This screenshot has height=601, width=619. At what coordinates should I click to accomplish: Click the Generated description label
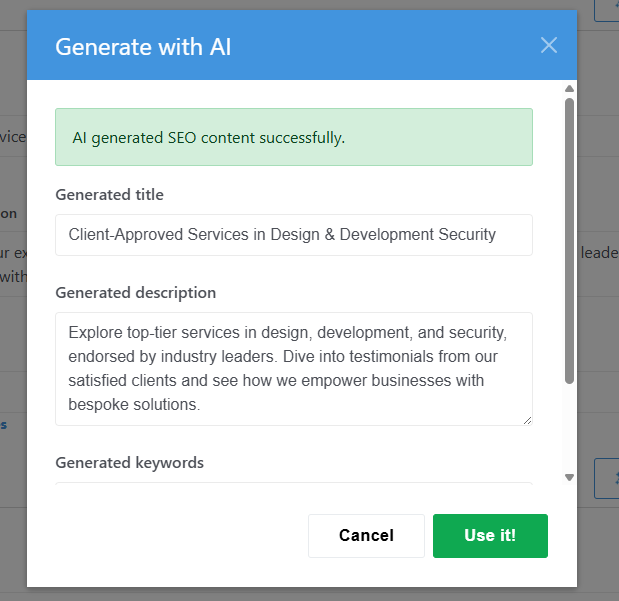click(x=135, y=293)
